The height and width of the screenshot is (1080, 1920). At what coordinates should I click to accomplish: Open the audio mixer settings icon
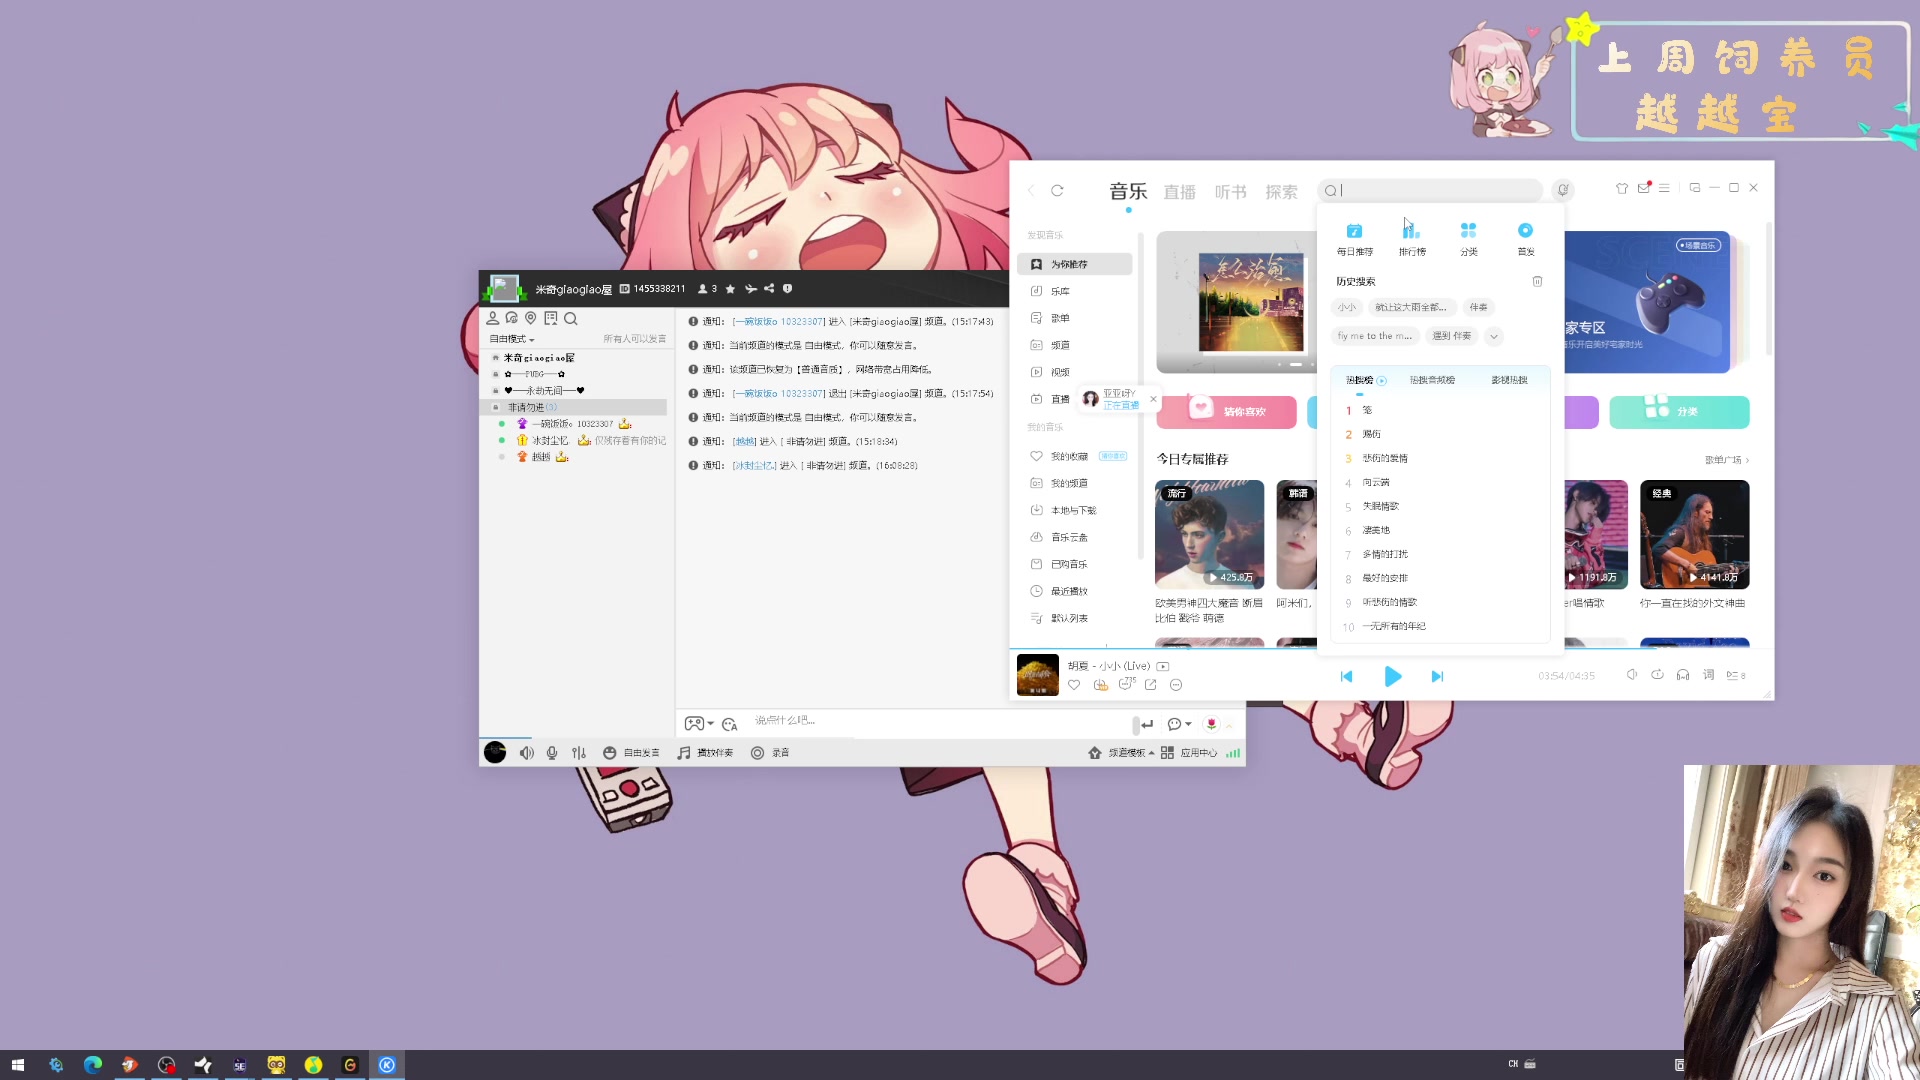[x=579, y=753]
